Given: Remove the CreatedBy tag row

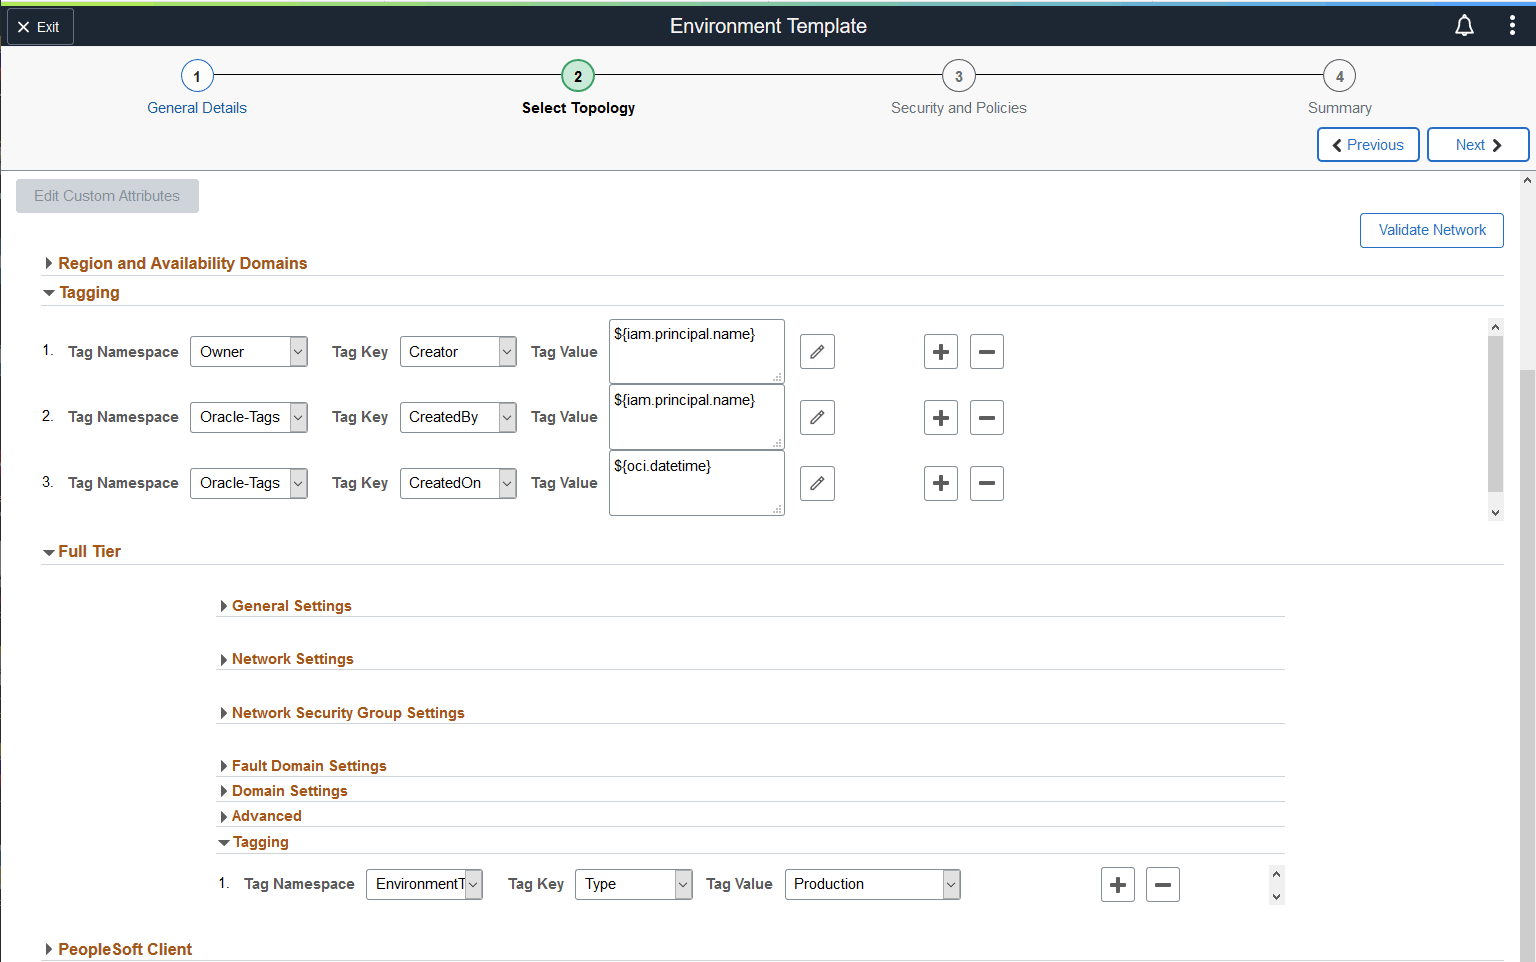Looking at the screenshot, I should pyautogui.click(x=987, y=417).
